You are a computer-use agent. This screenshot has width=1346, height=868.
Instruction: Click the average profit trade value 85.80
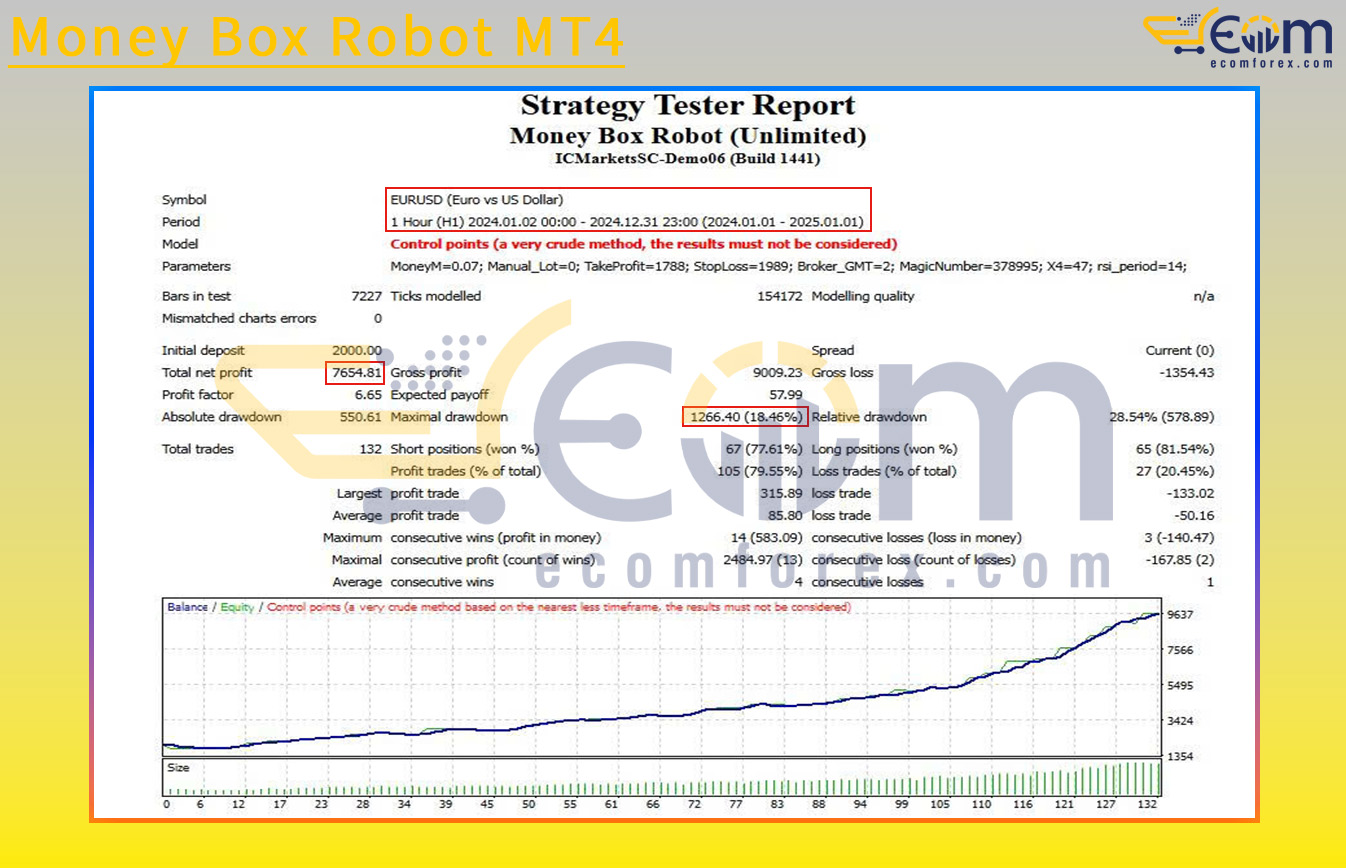pos(785,515)
